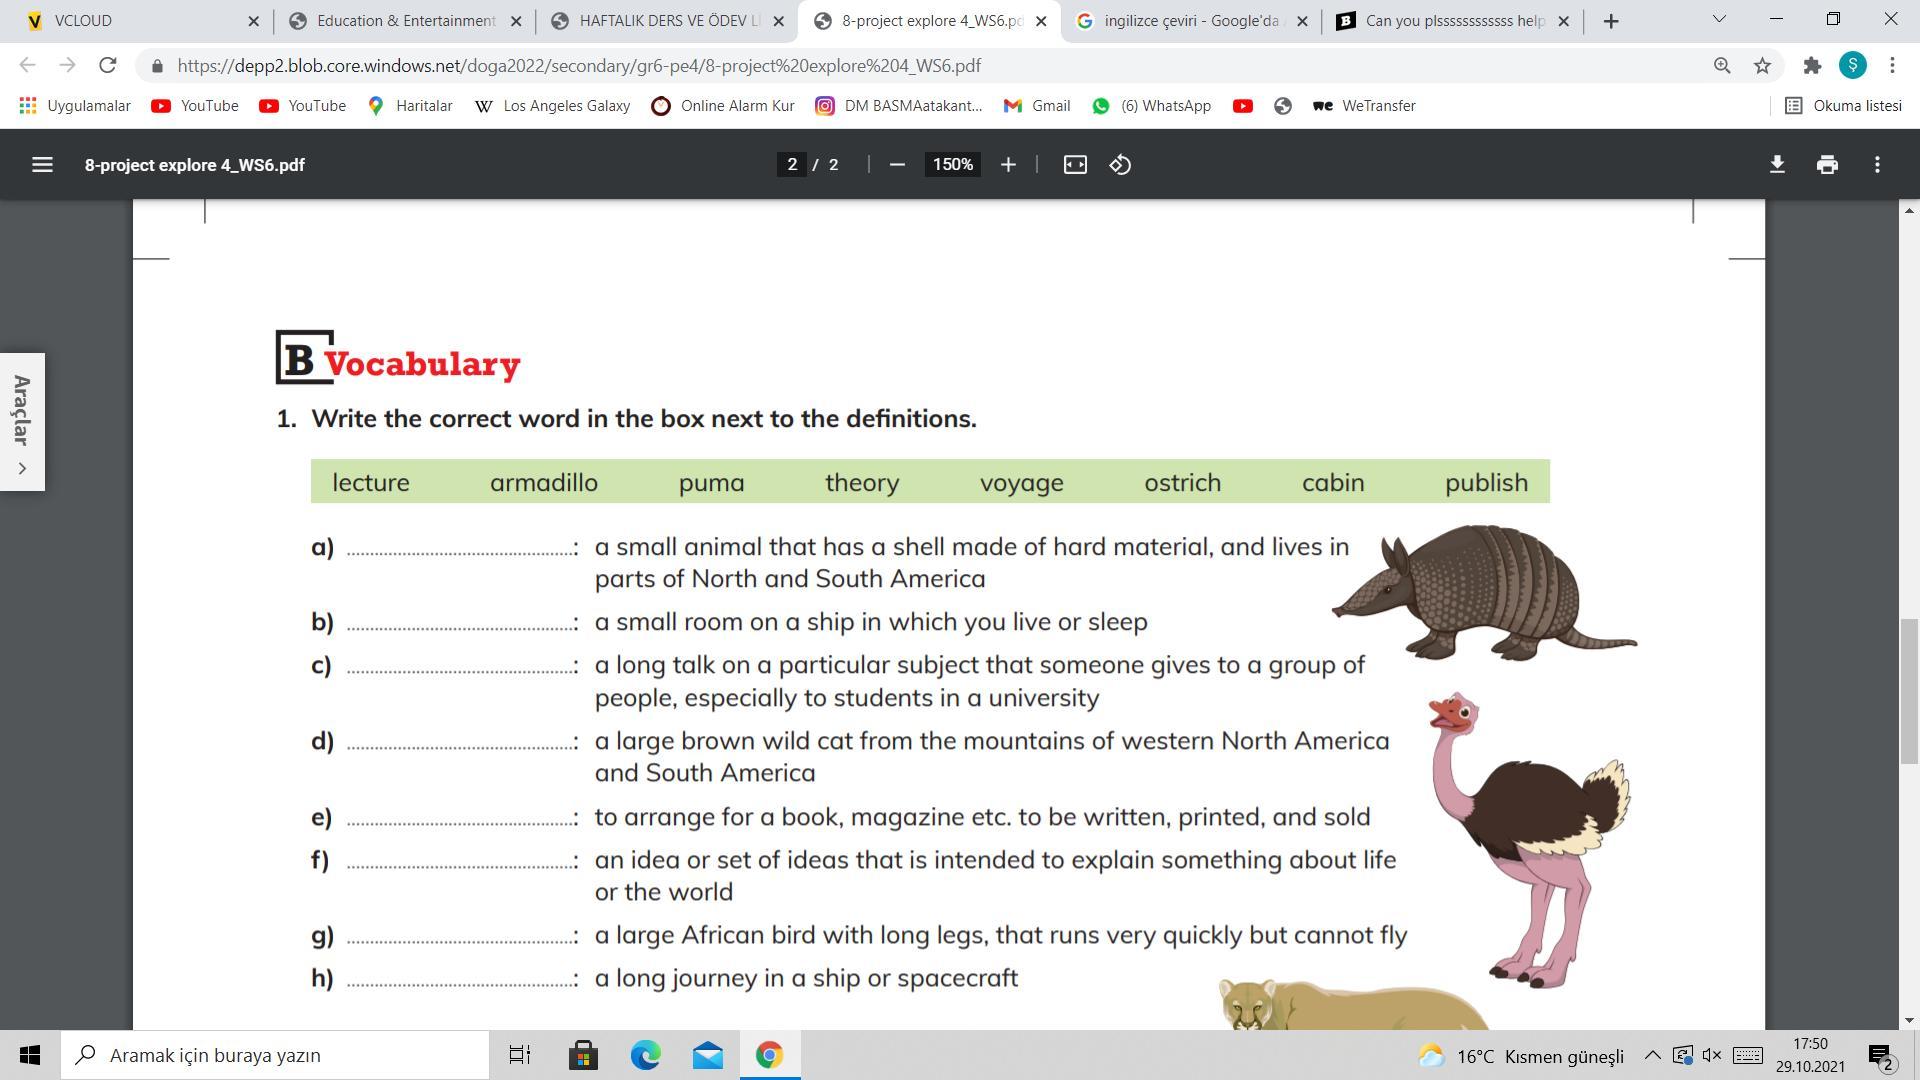
Task: Toggle the PDF sidebar menu
Action: 42,165
